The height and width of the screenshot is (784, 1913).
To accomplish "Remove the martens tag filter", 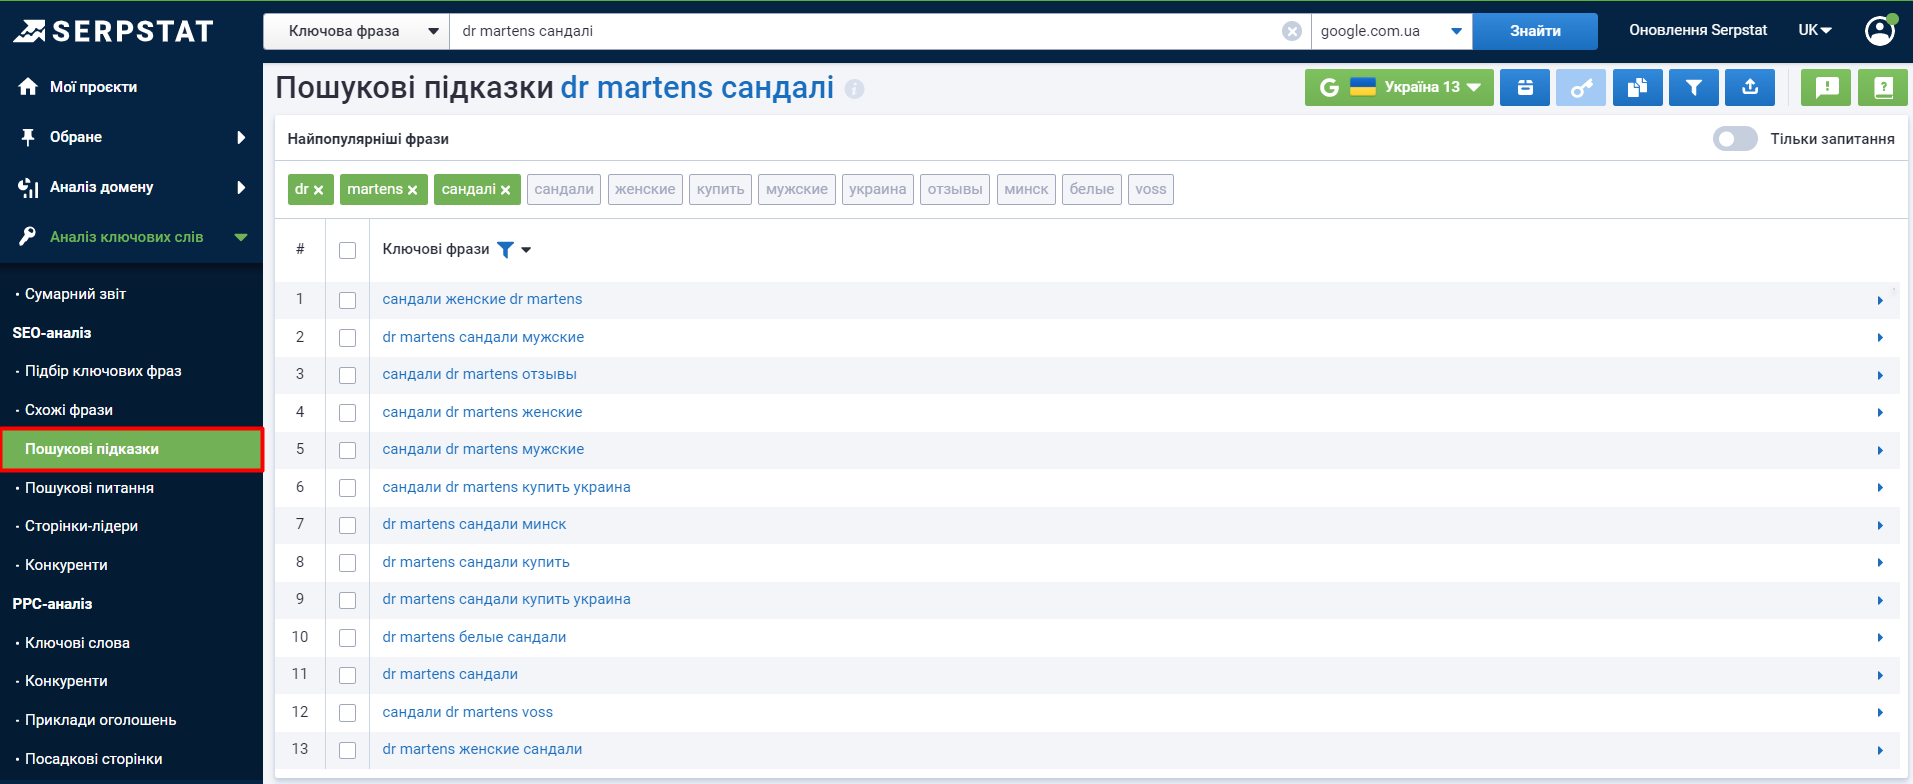I will tap(412, 190).
